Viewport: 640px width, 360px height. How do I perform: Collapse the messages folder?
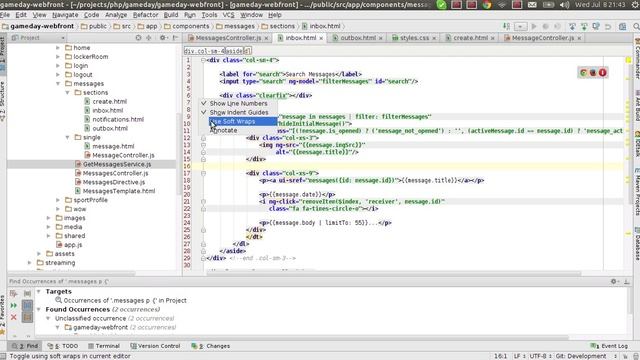(58, 83)
